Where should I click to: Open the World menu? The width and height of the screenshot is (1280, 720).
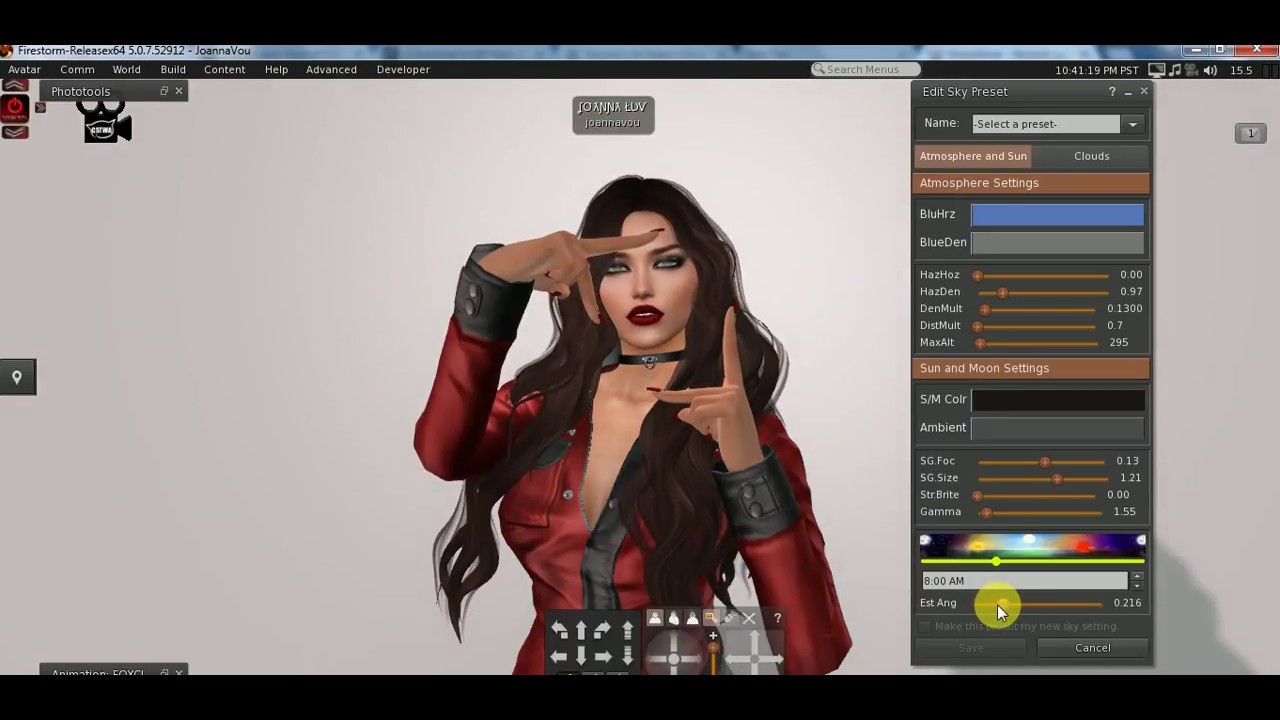tap(127, 69)
